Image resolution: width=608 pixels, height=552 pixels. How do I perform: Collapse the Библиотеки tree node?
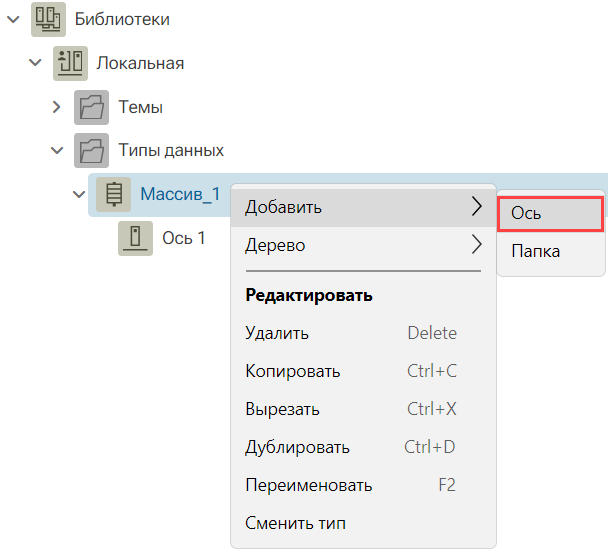click(14, 19)
